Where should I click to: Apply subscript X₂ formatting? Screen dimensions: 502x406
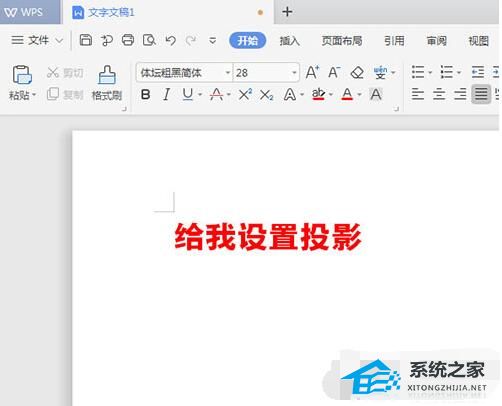point(266,95)
